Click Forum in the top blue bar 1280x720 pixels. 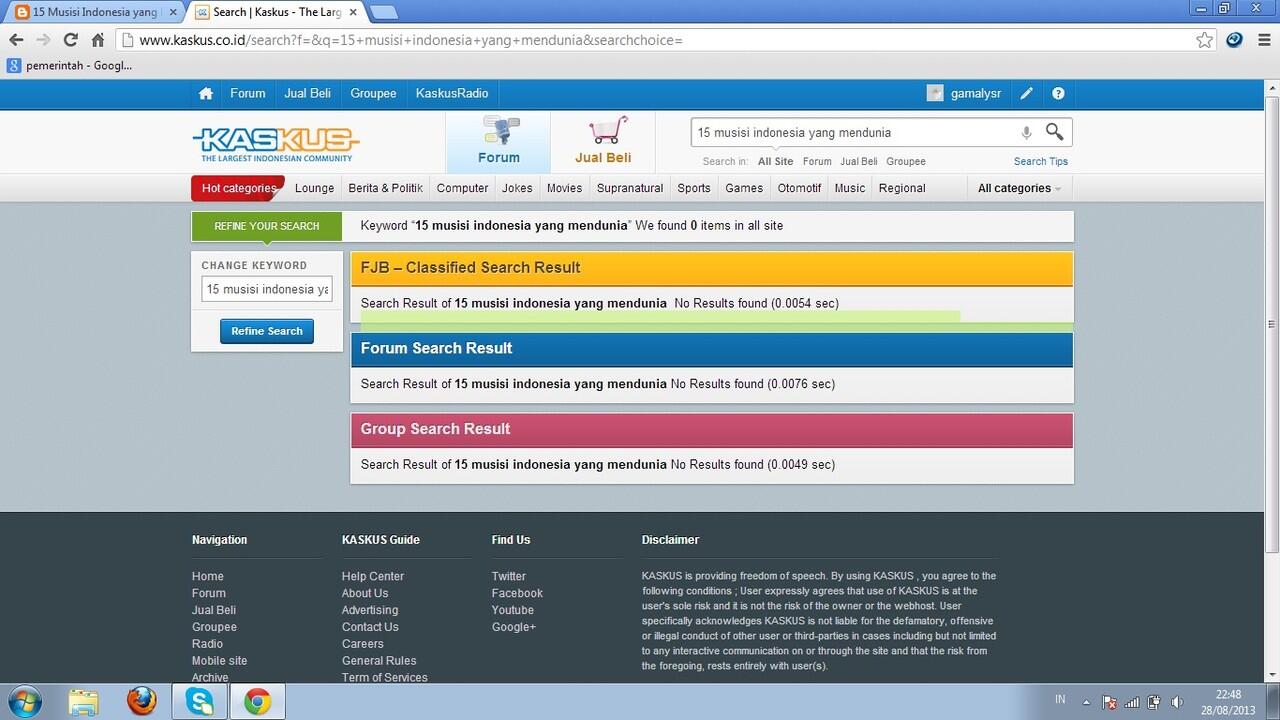[x=248, y=93]
